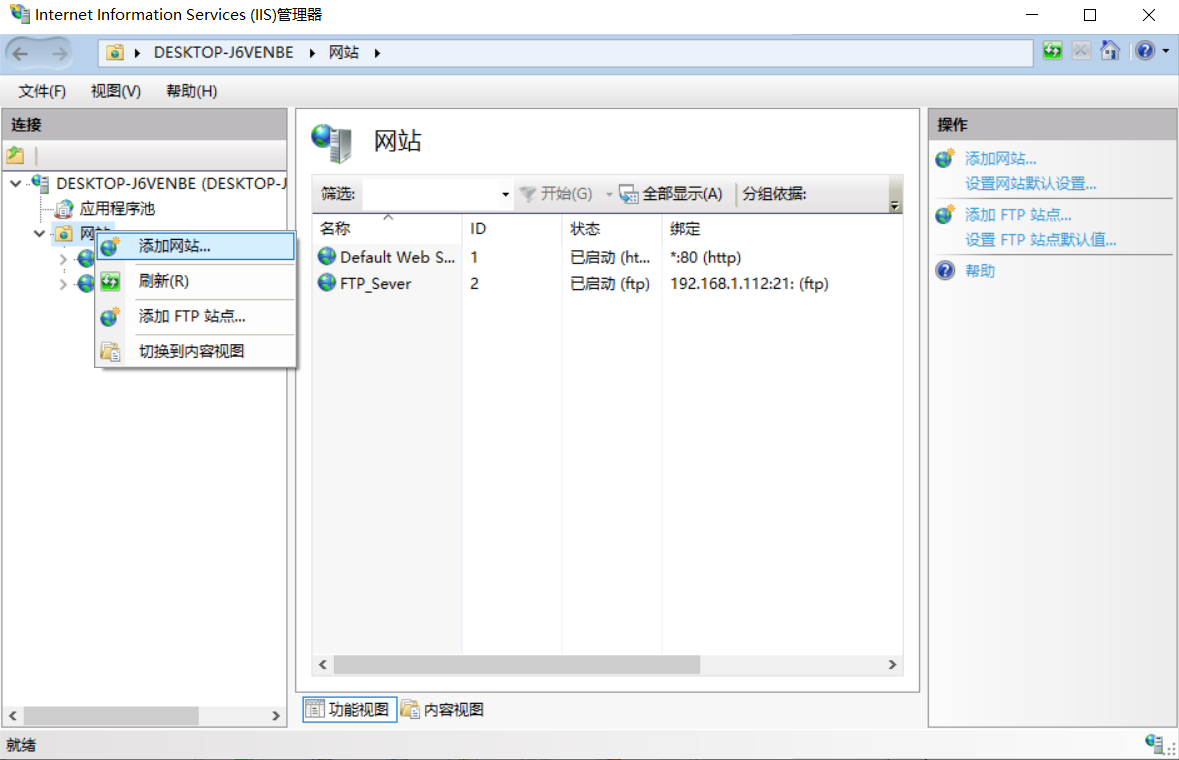
Task: Choose 添加 FTP 站点... from context menu
Action: point(195,316)
